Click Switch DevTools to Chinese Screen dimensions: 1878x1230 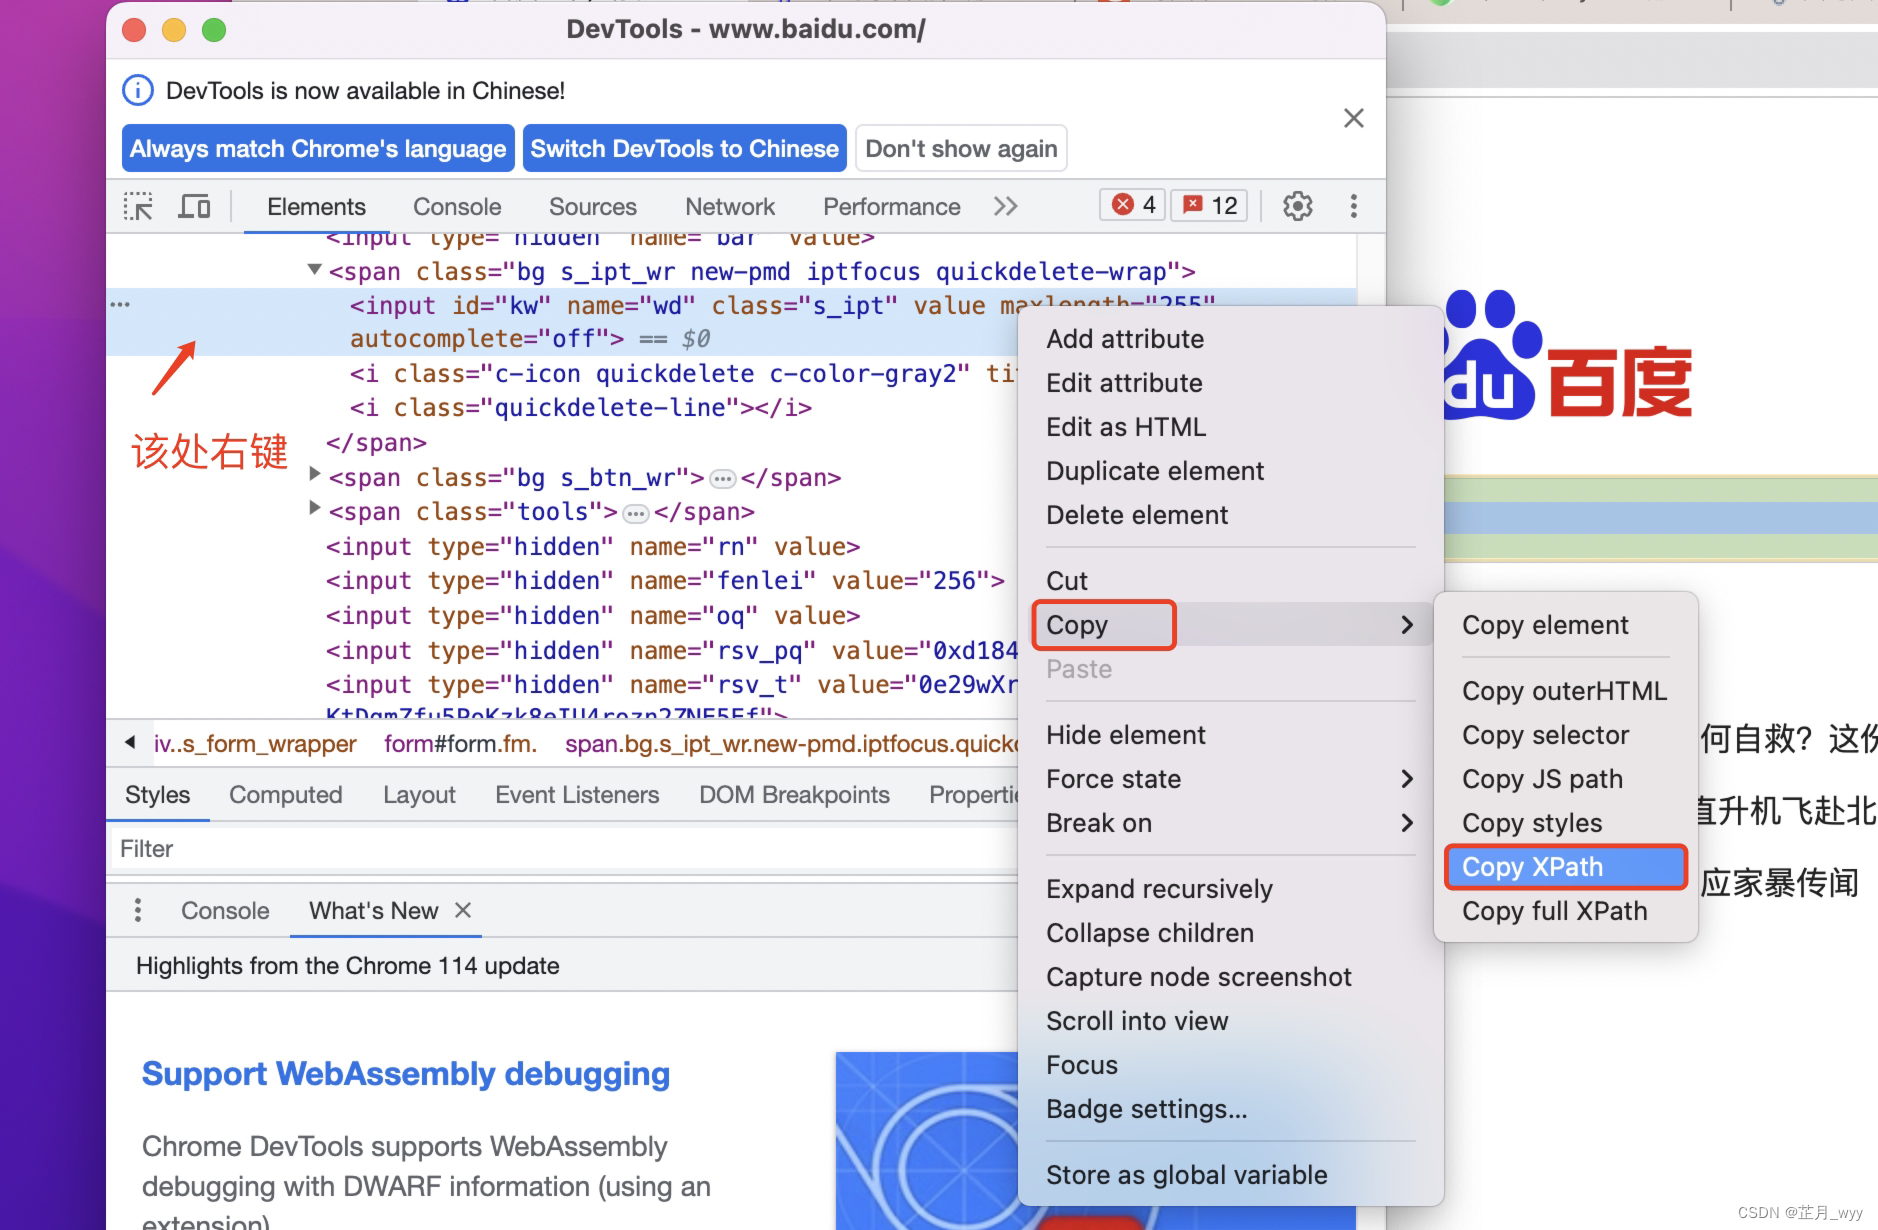coord(685,148)
